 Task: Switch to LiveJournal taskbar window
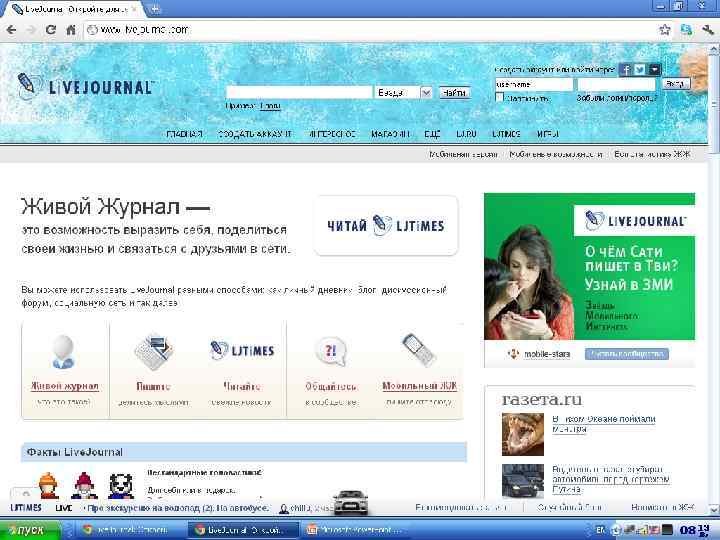tap(243, 530)
